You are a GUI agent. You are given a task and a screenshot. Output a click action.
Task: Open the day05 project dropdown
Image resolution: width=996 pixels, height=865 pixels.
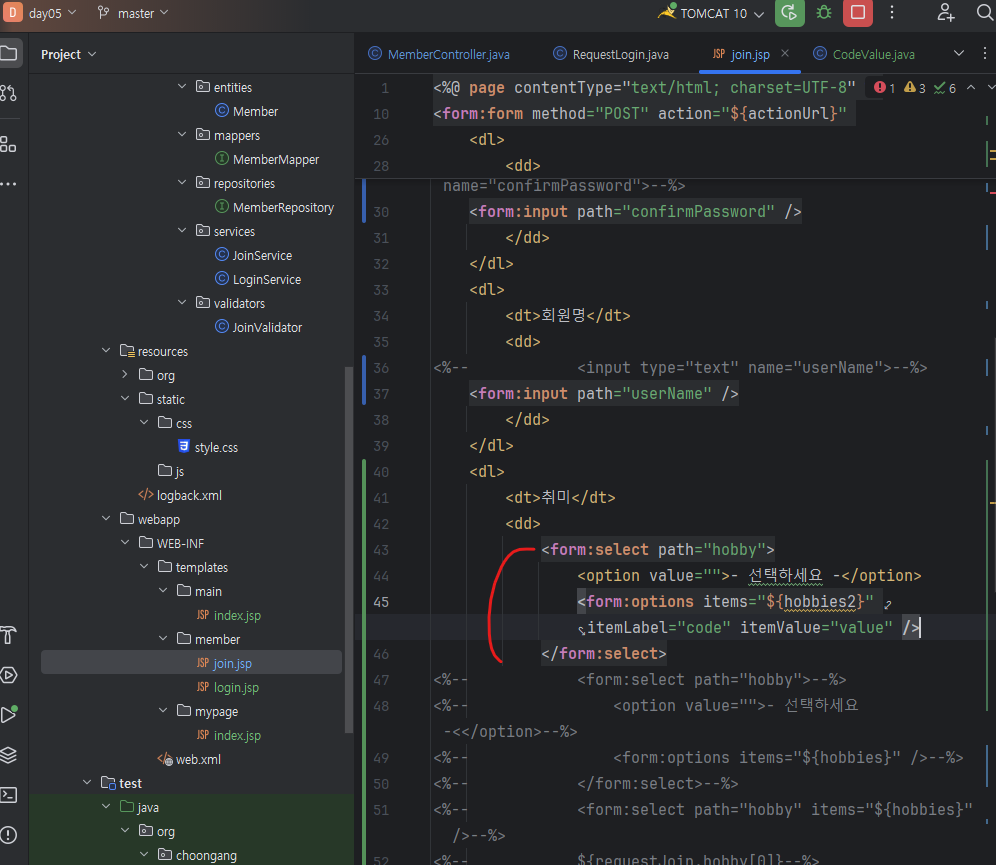pos(53,13)
